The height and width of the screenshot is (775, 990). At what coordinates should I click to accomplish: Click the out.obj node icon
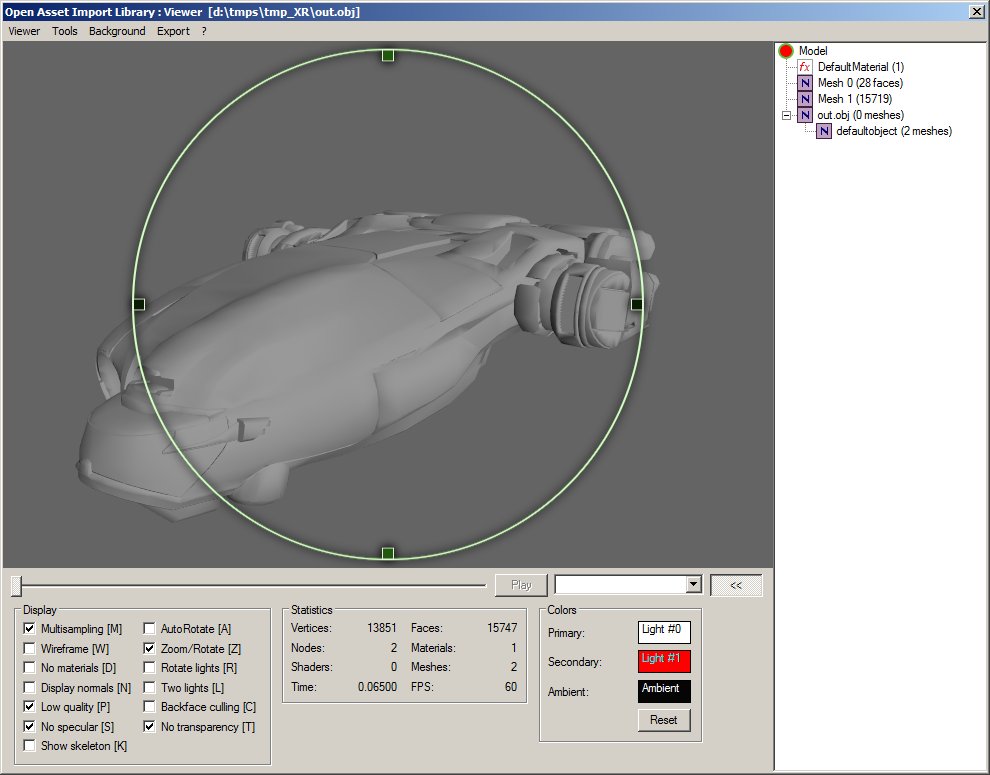805,115
